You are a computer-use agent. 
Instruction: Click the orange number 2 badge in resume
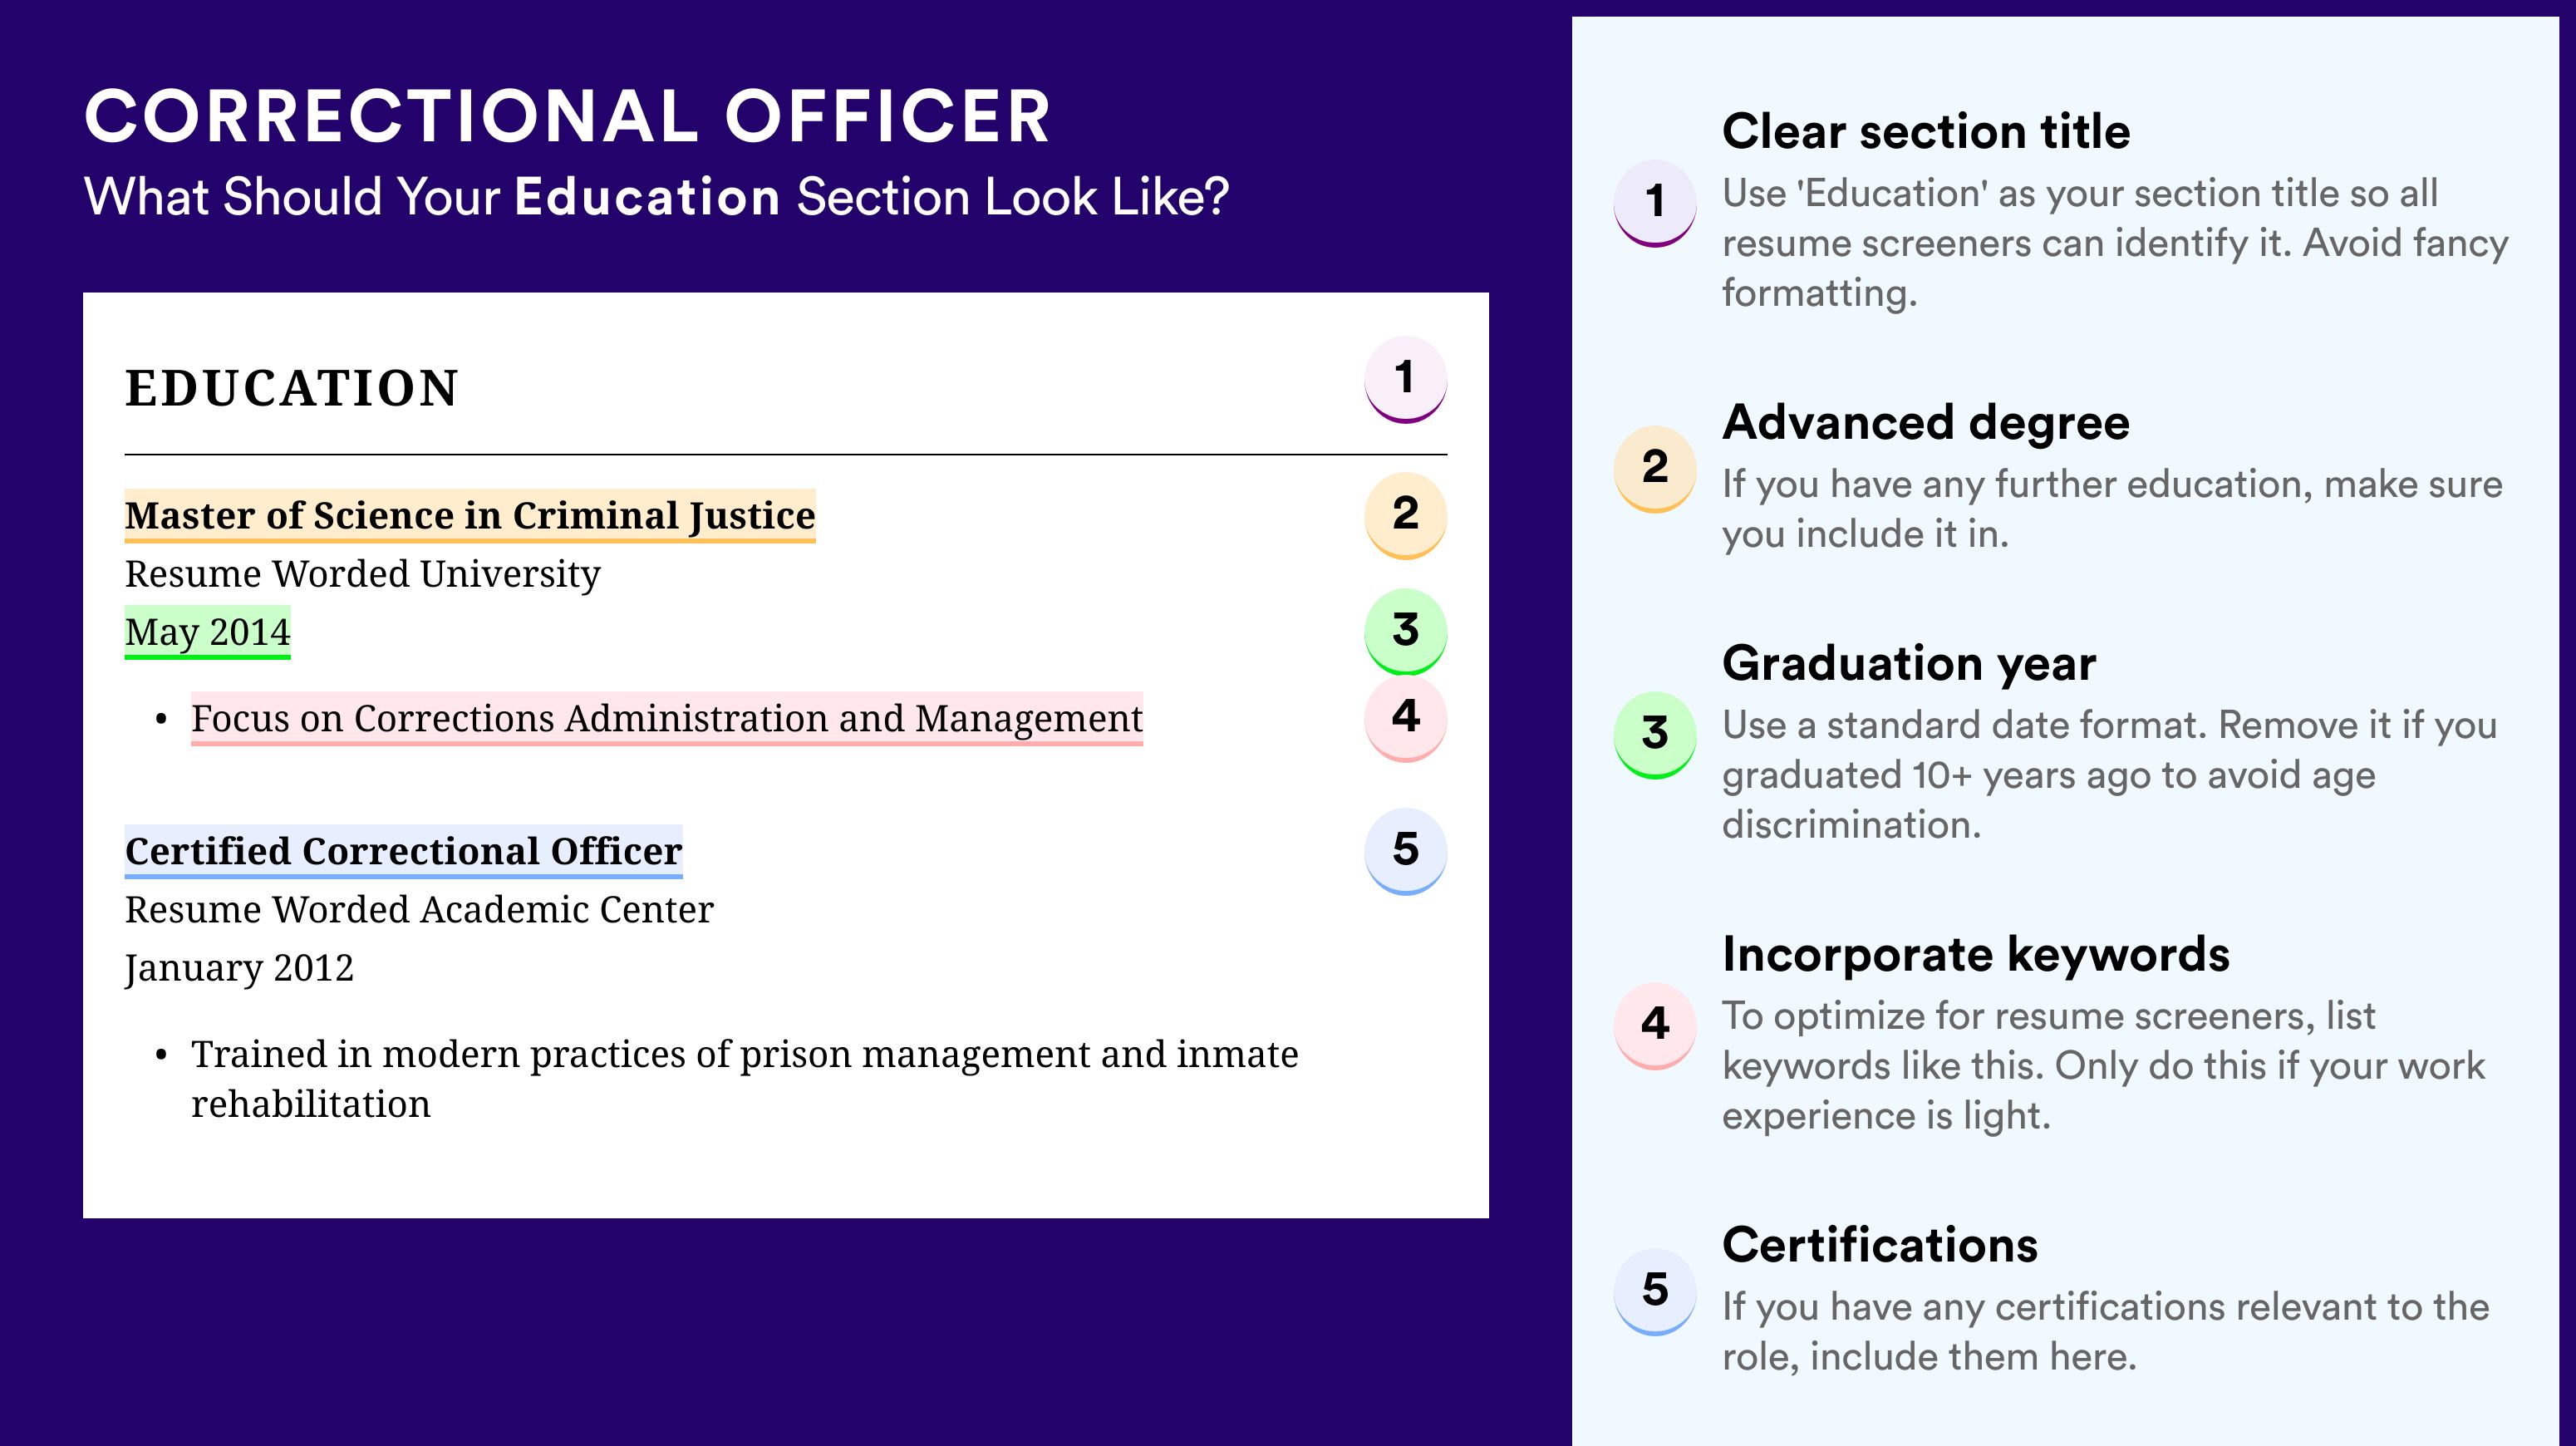[x=1405, y=514]
